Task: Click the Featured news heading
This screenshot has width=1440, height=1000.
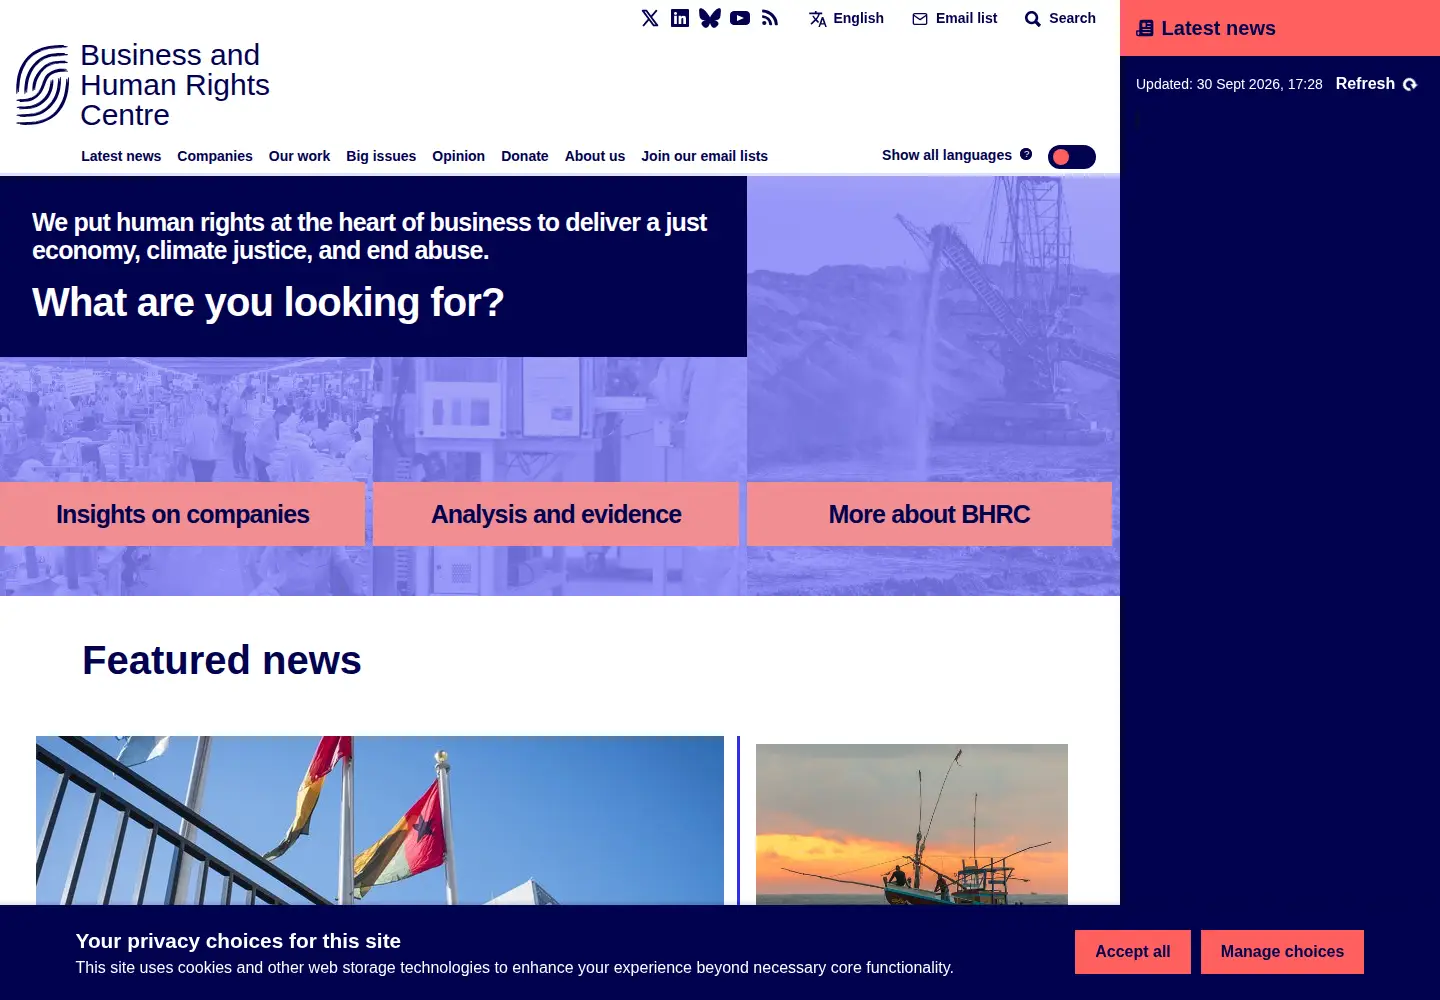Action: point(222,660)
